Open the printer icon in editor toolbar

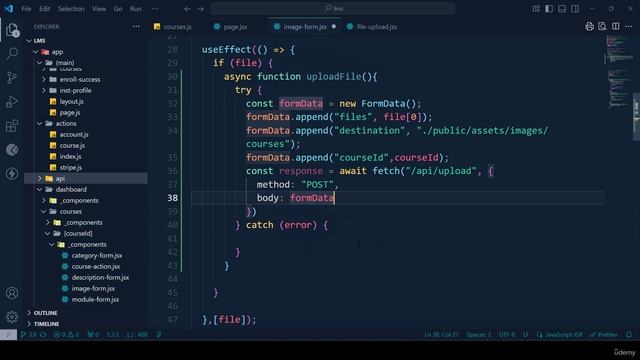(x=589, y=27)
